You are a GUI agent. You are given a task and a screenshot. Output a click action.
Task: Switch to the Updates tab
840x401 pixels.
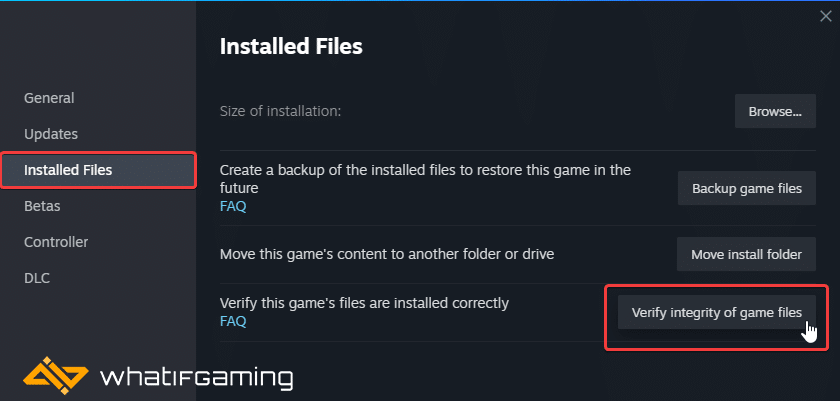[x=51, y=134]
